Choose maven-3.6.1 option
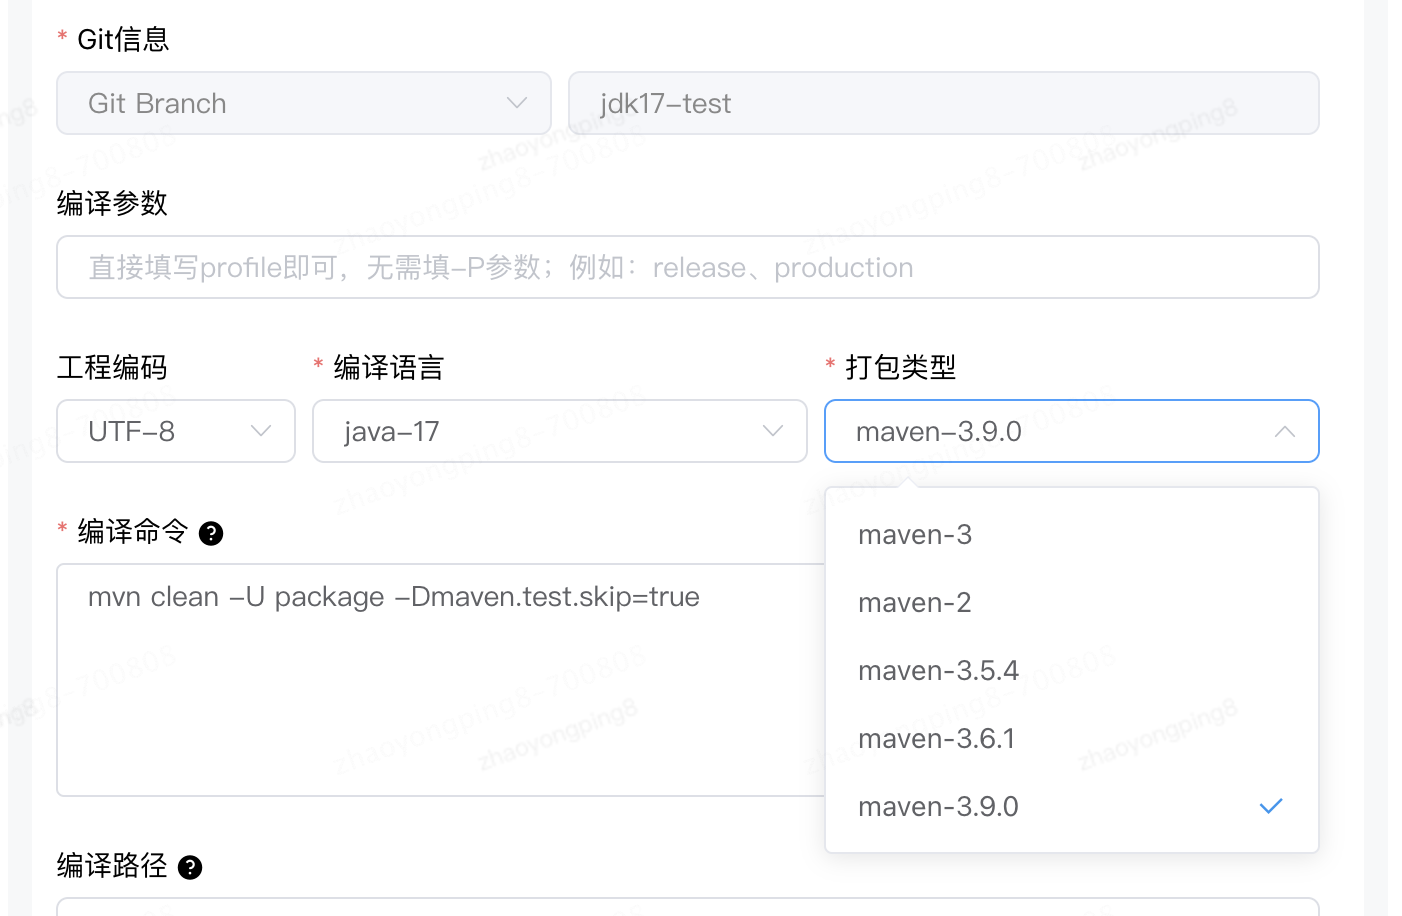 1072,738
